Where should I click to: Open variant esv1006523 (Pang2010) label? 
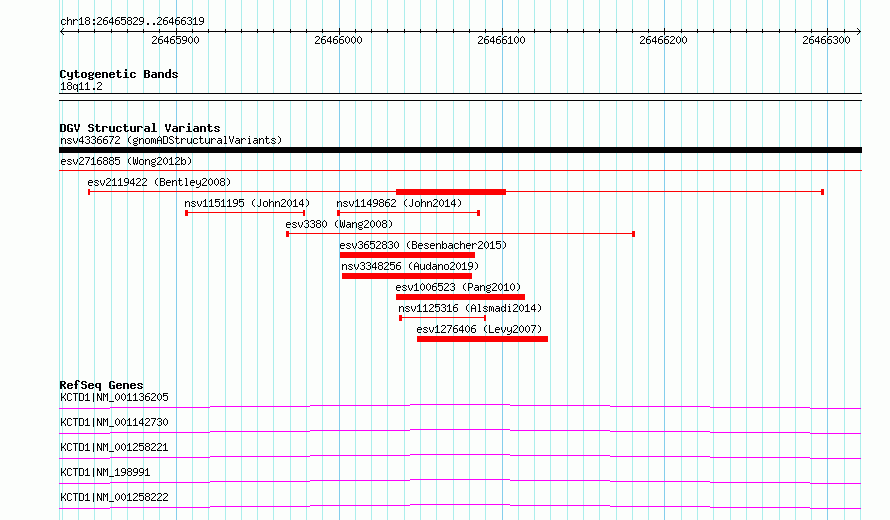pos(458,287)
